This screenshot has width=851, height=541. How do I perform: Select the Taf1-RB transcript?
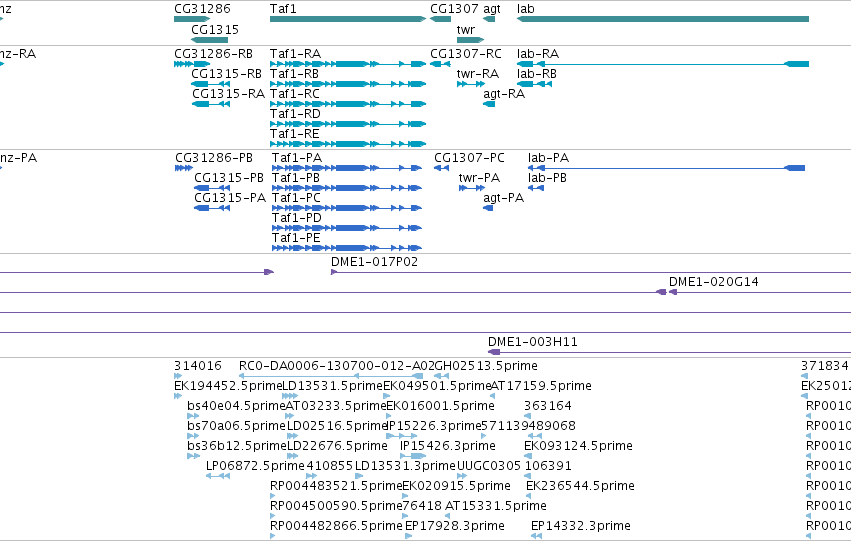pyautogui.click(x=348, y=84)
